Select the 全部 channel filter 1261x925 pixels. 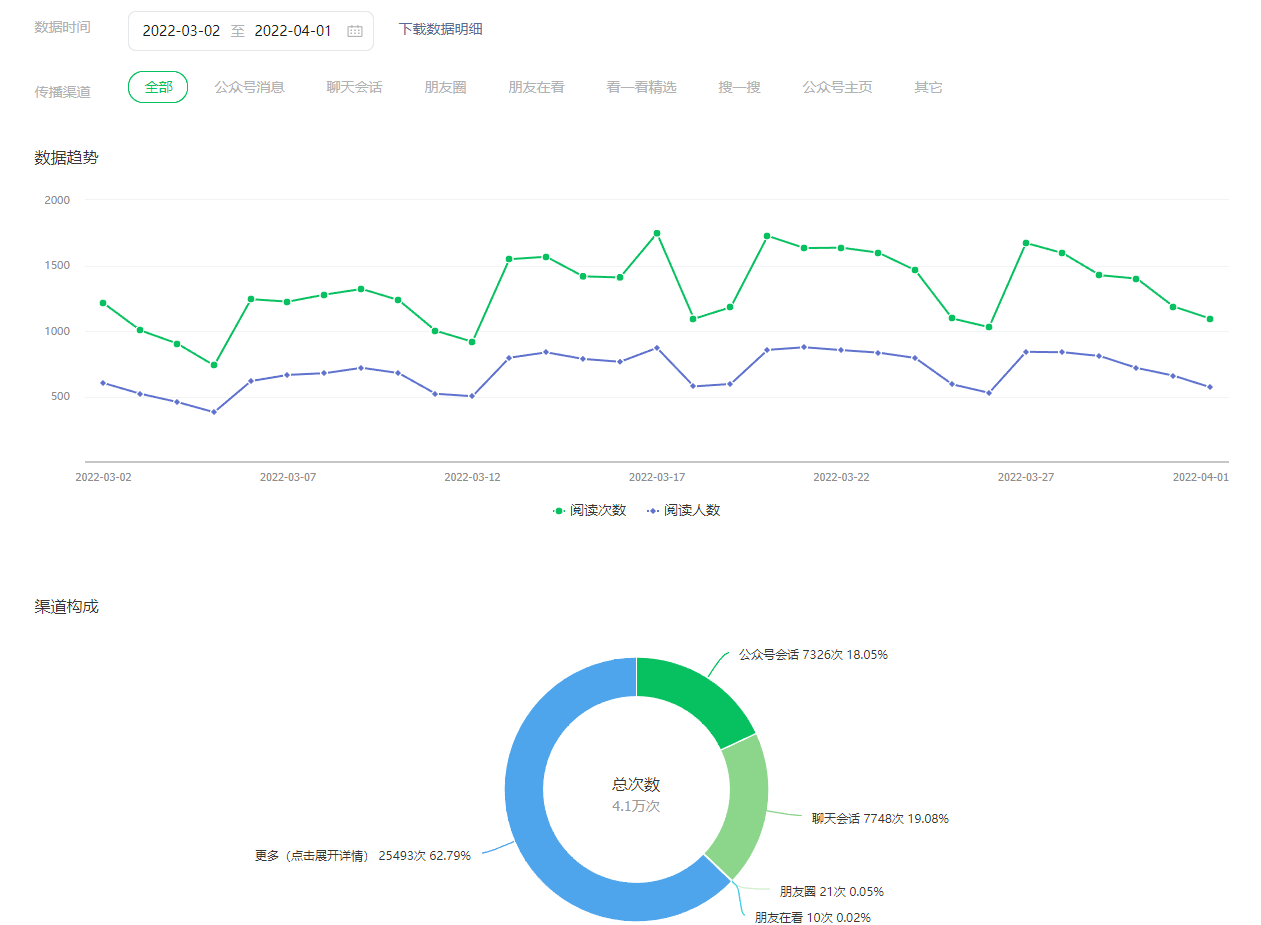point(158,87)
